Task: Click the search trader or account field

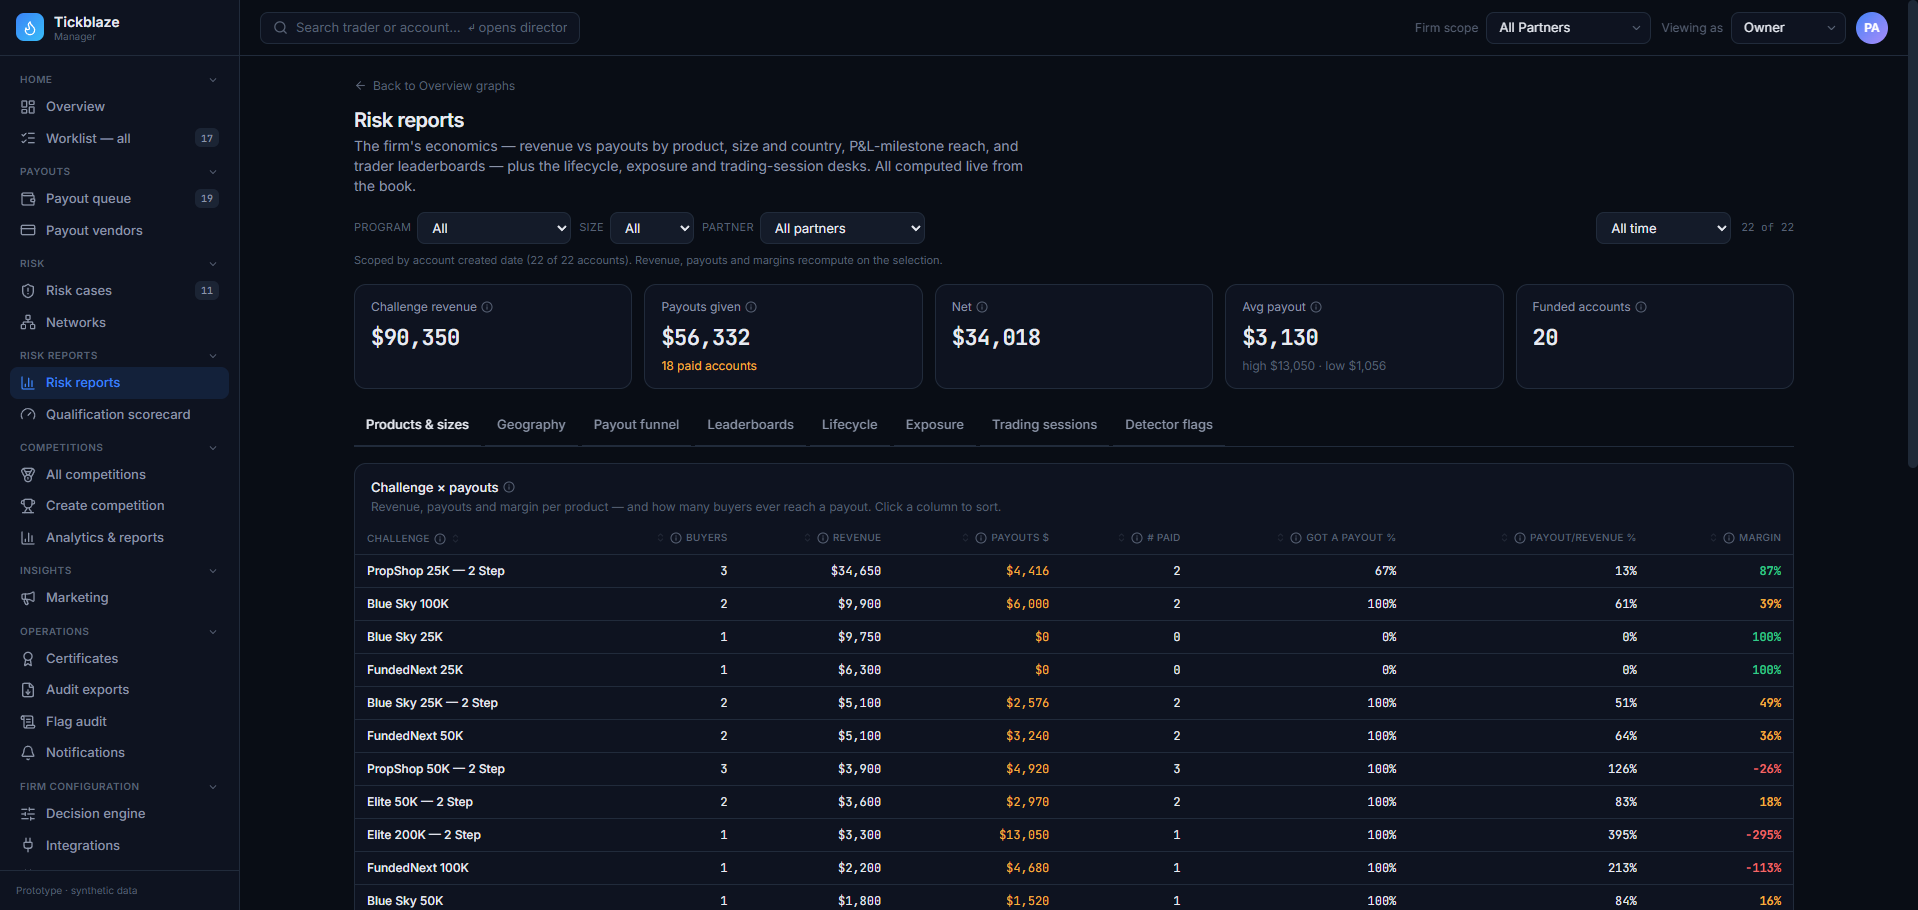Action: (420, 28)
